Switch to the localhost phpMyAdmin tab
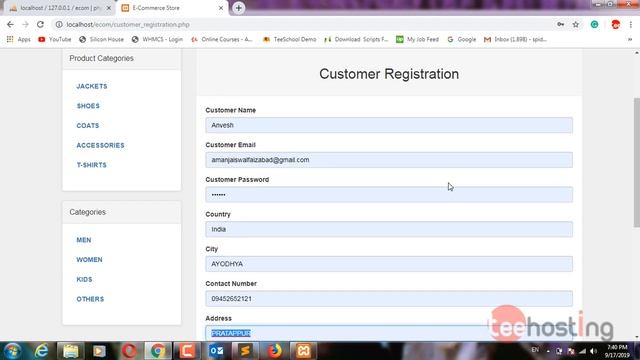This screenshot has width=640, height=360. click(x=59, y=8)
